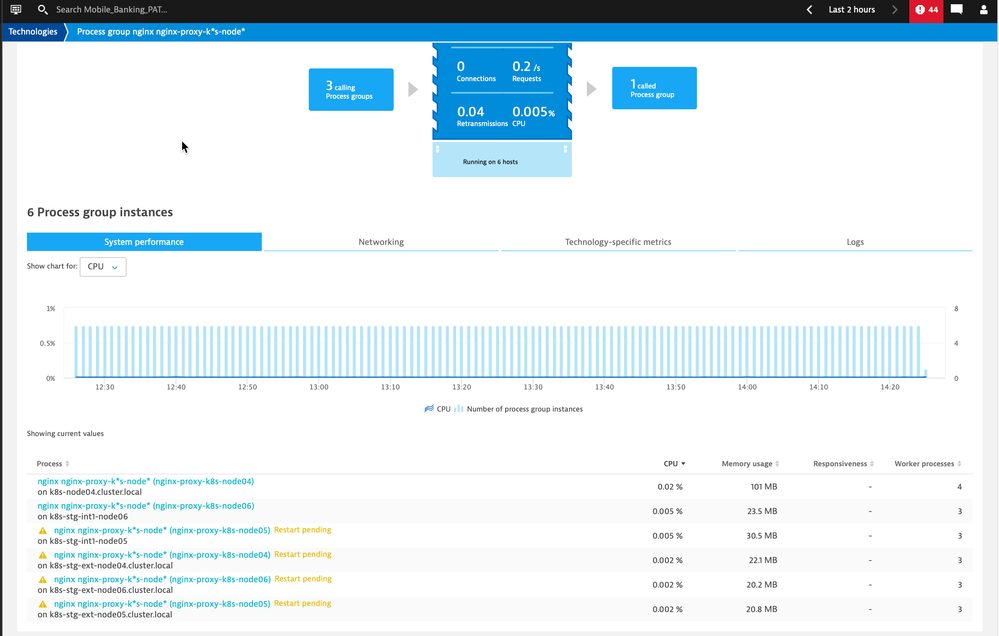Switch to the Technology-specific metrics tab

[618, 242]
